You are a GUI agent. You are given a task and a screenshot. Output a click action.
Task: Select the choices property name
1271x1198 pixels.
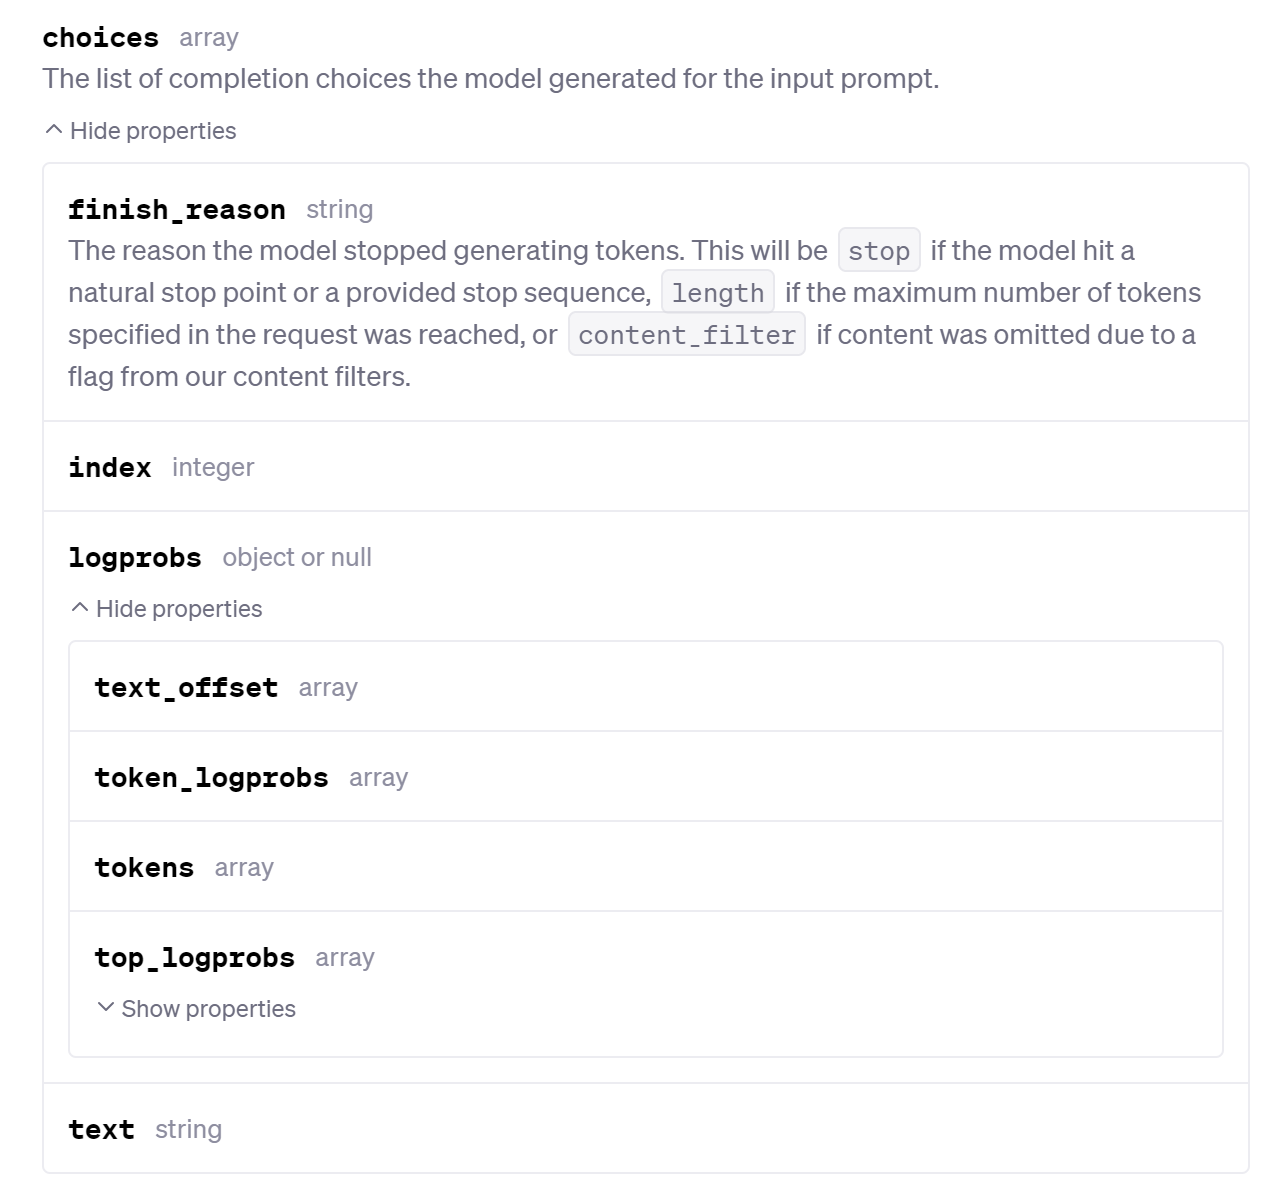(x=101, y=38)
